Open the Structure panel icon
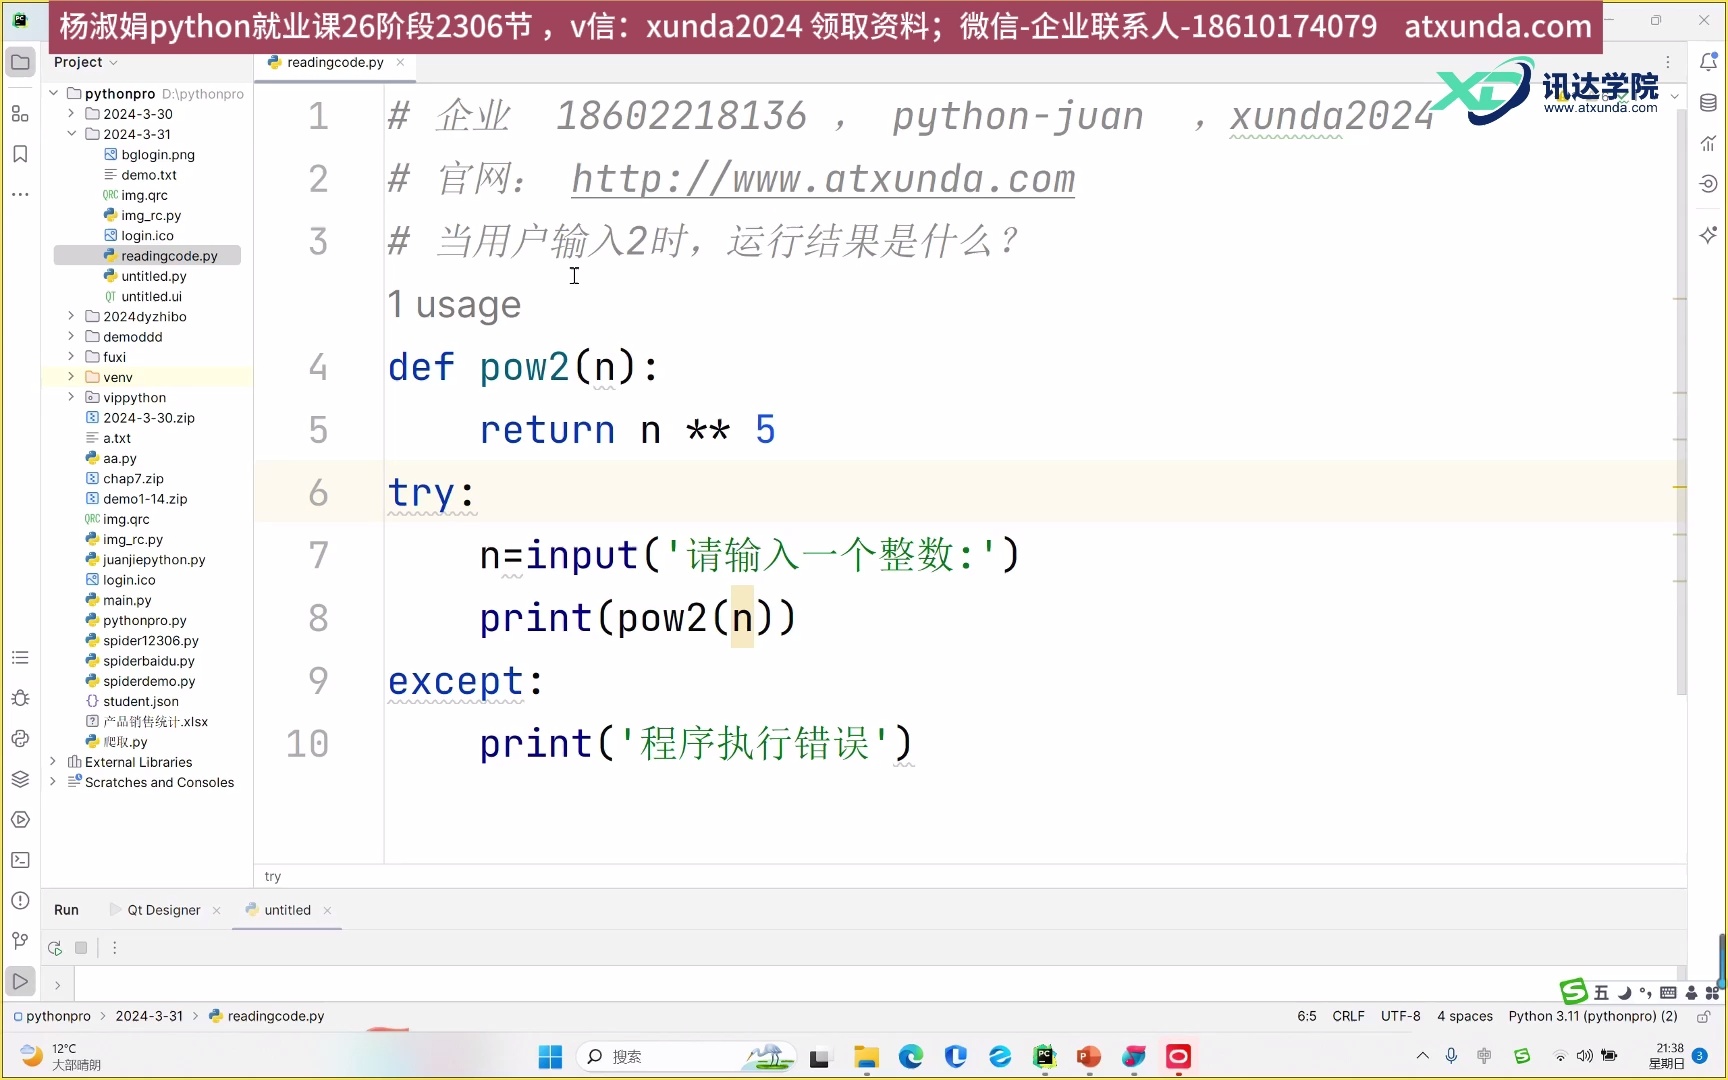1728x1080 pixels. point(20,113)
